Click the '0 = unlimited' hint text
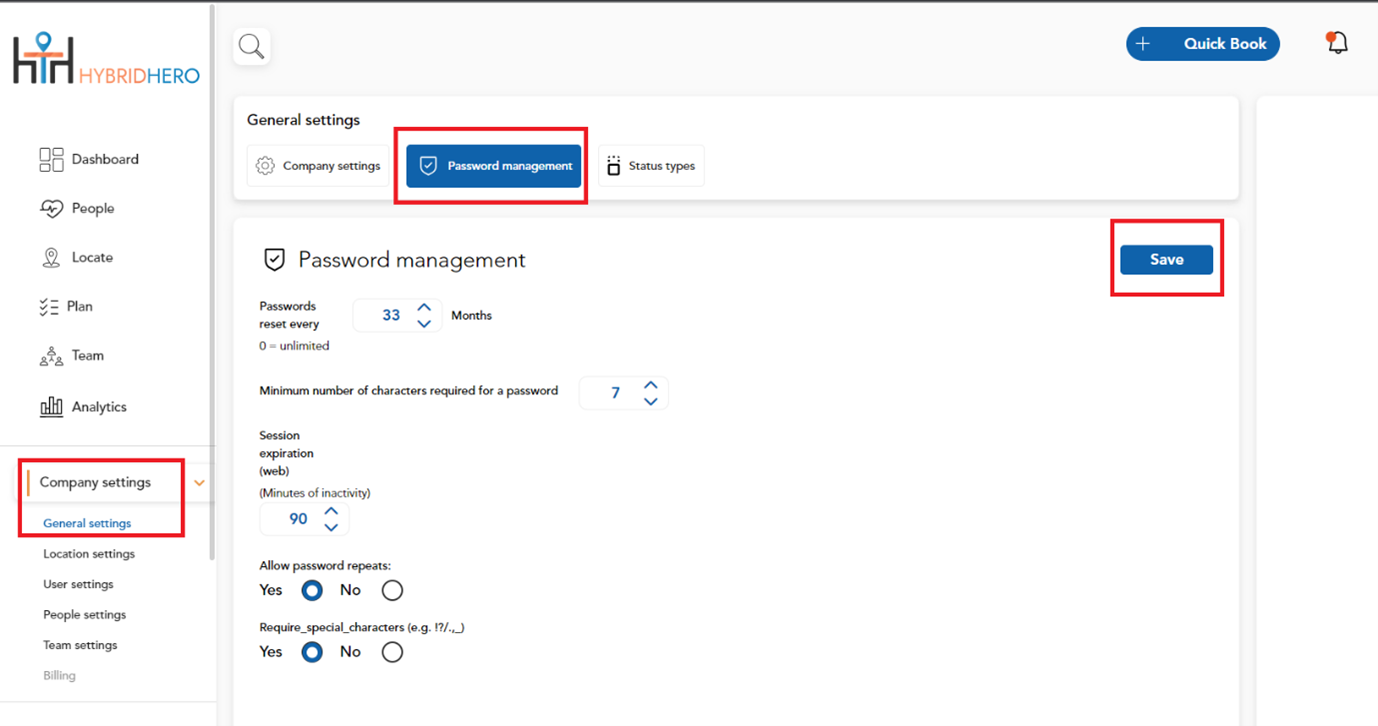This screenshot has width=1378, height=726. 294,346
